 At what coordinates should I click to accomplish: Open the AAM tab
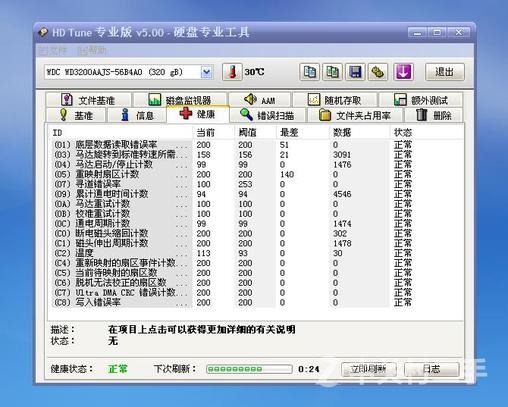tap(260, 100)
